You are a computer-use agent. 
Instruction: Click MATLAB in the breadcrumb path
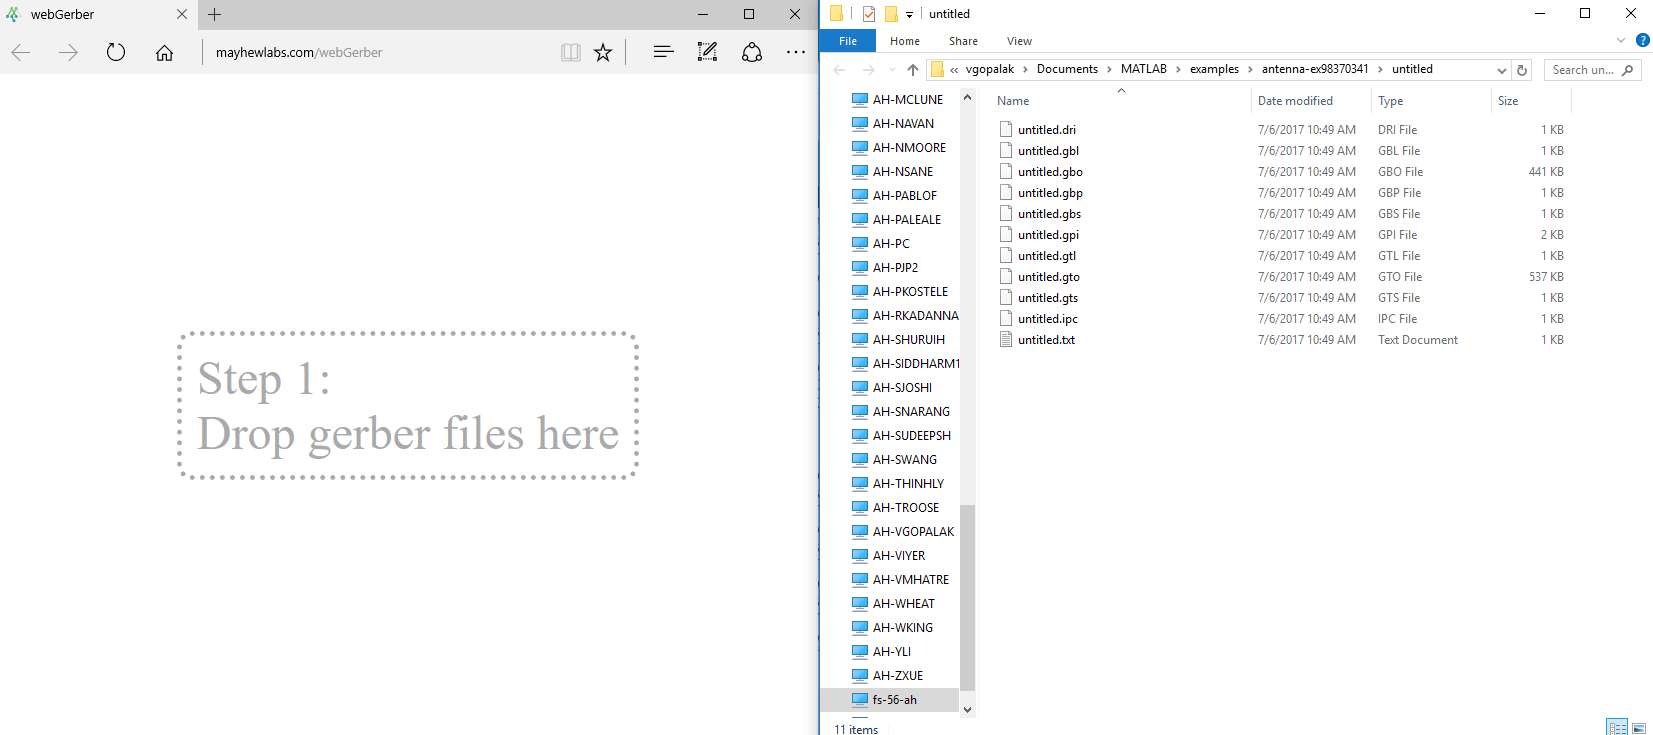pyautogui.click(x=1143, y=69)
